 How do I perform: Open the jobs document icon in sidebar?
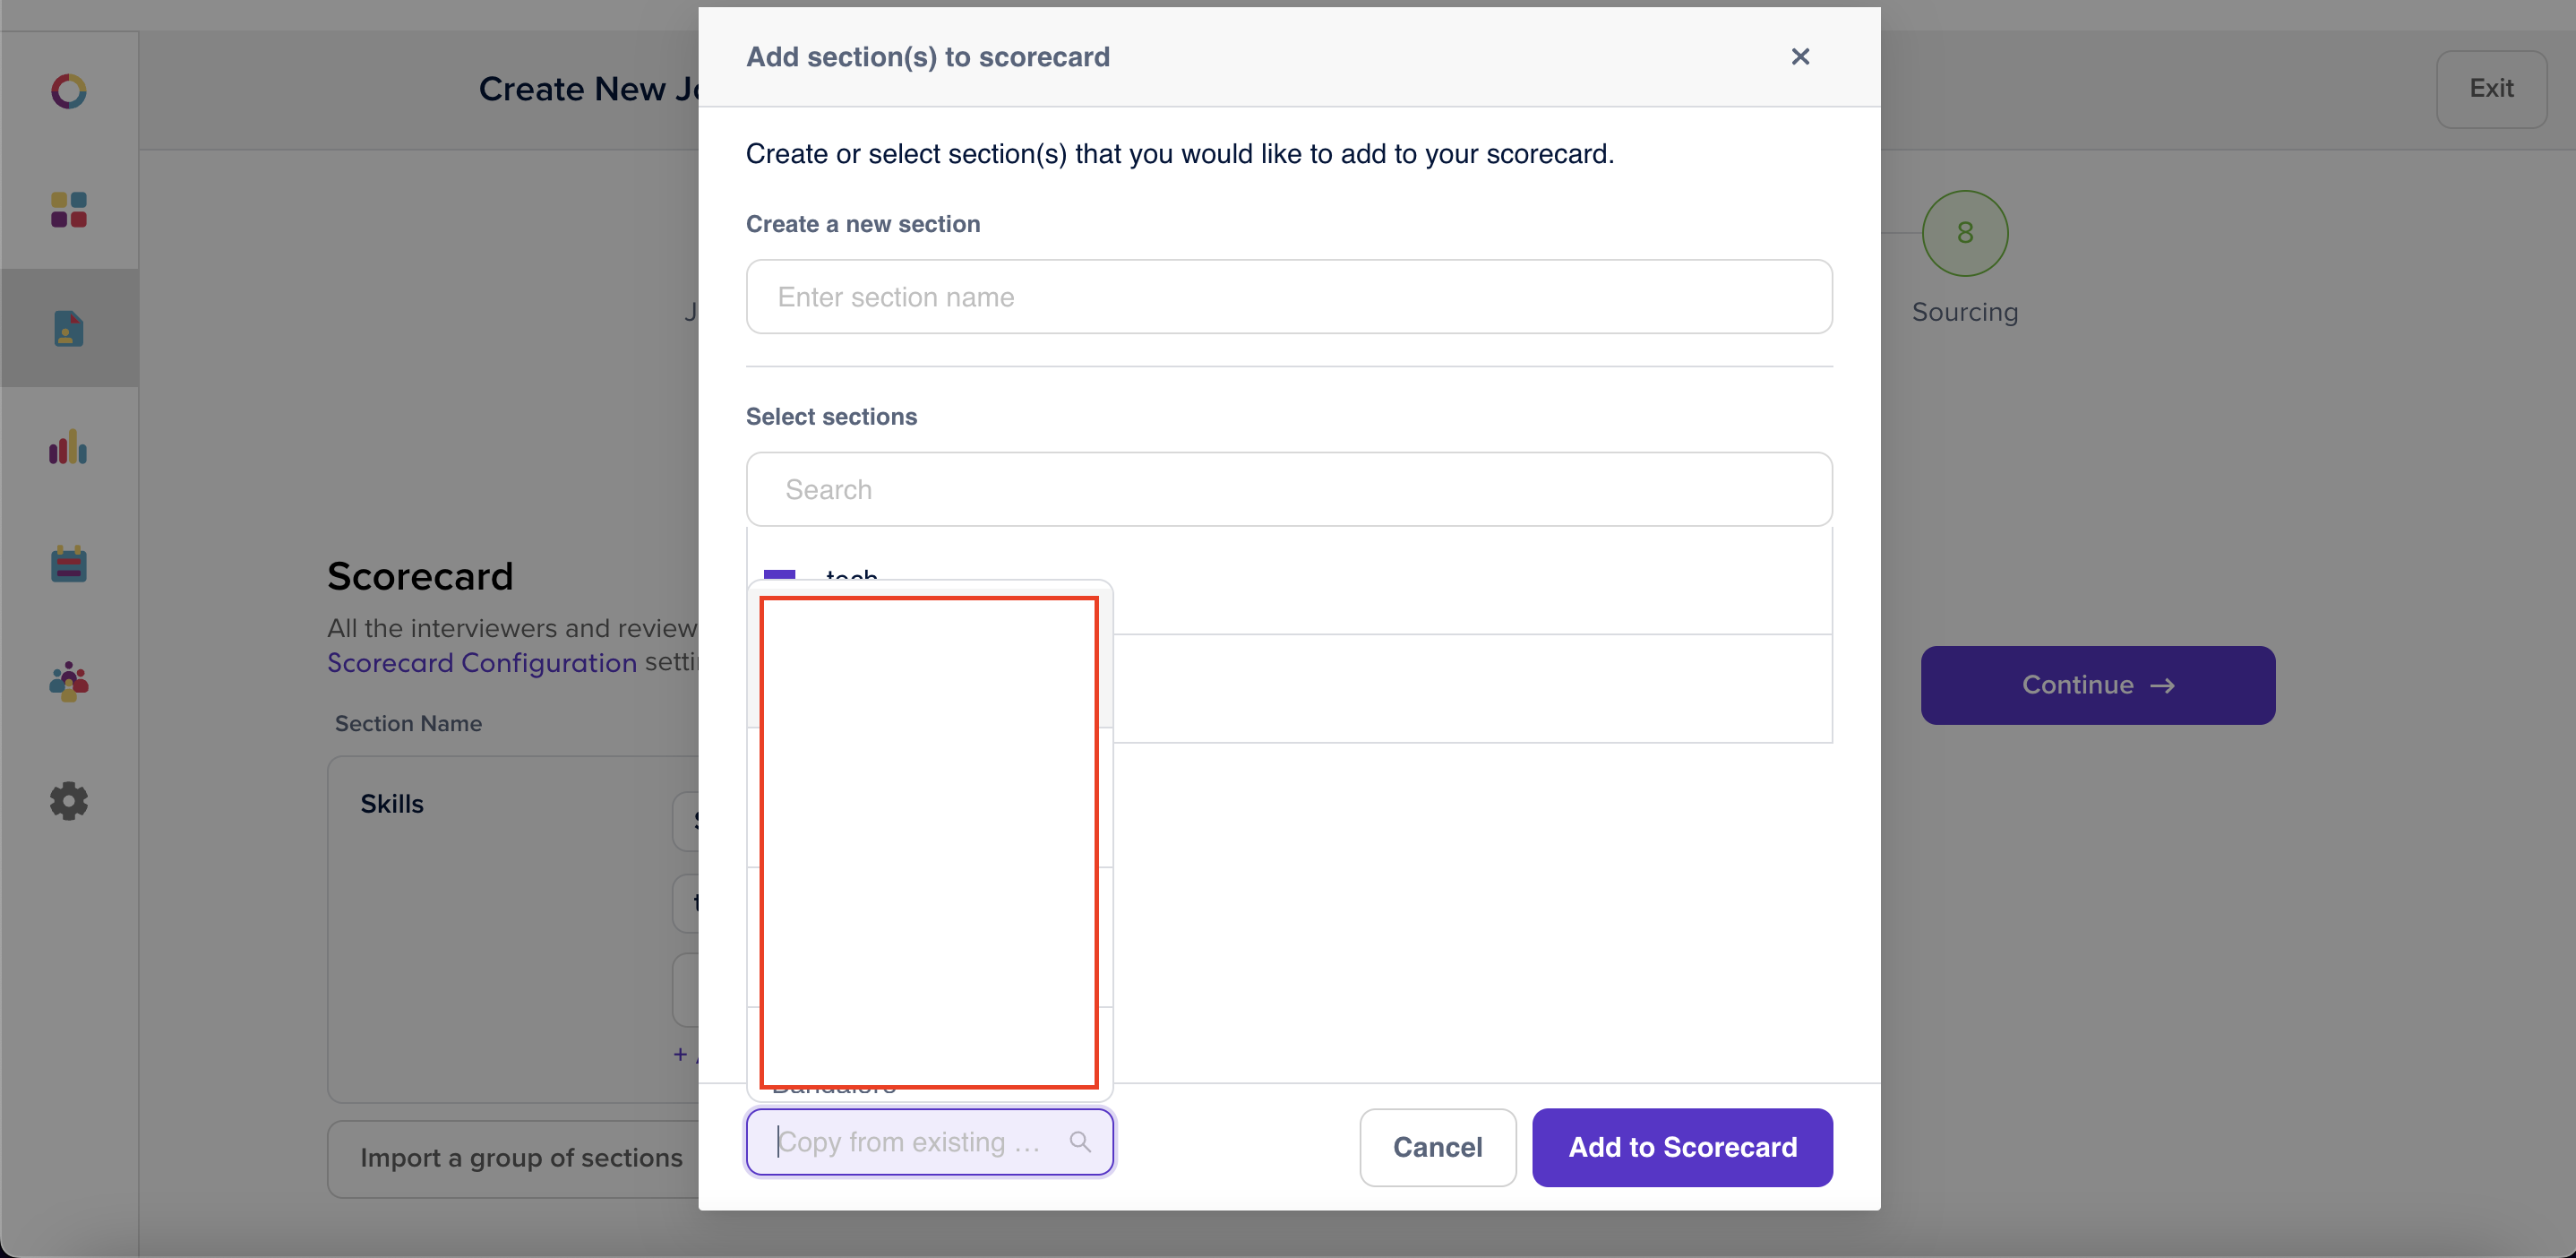(x=68, y=328)
